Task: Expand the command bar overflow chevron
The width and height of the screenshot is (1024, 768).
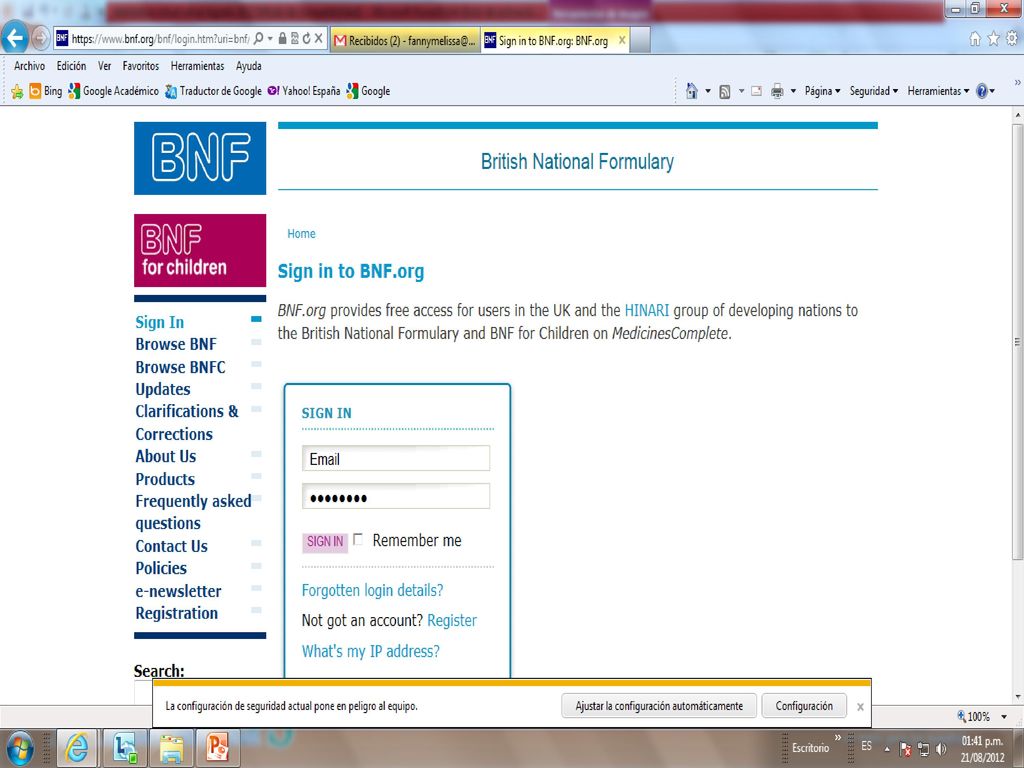Action: click(1017, 82)
